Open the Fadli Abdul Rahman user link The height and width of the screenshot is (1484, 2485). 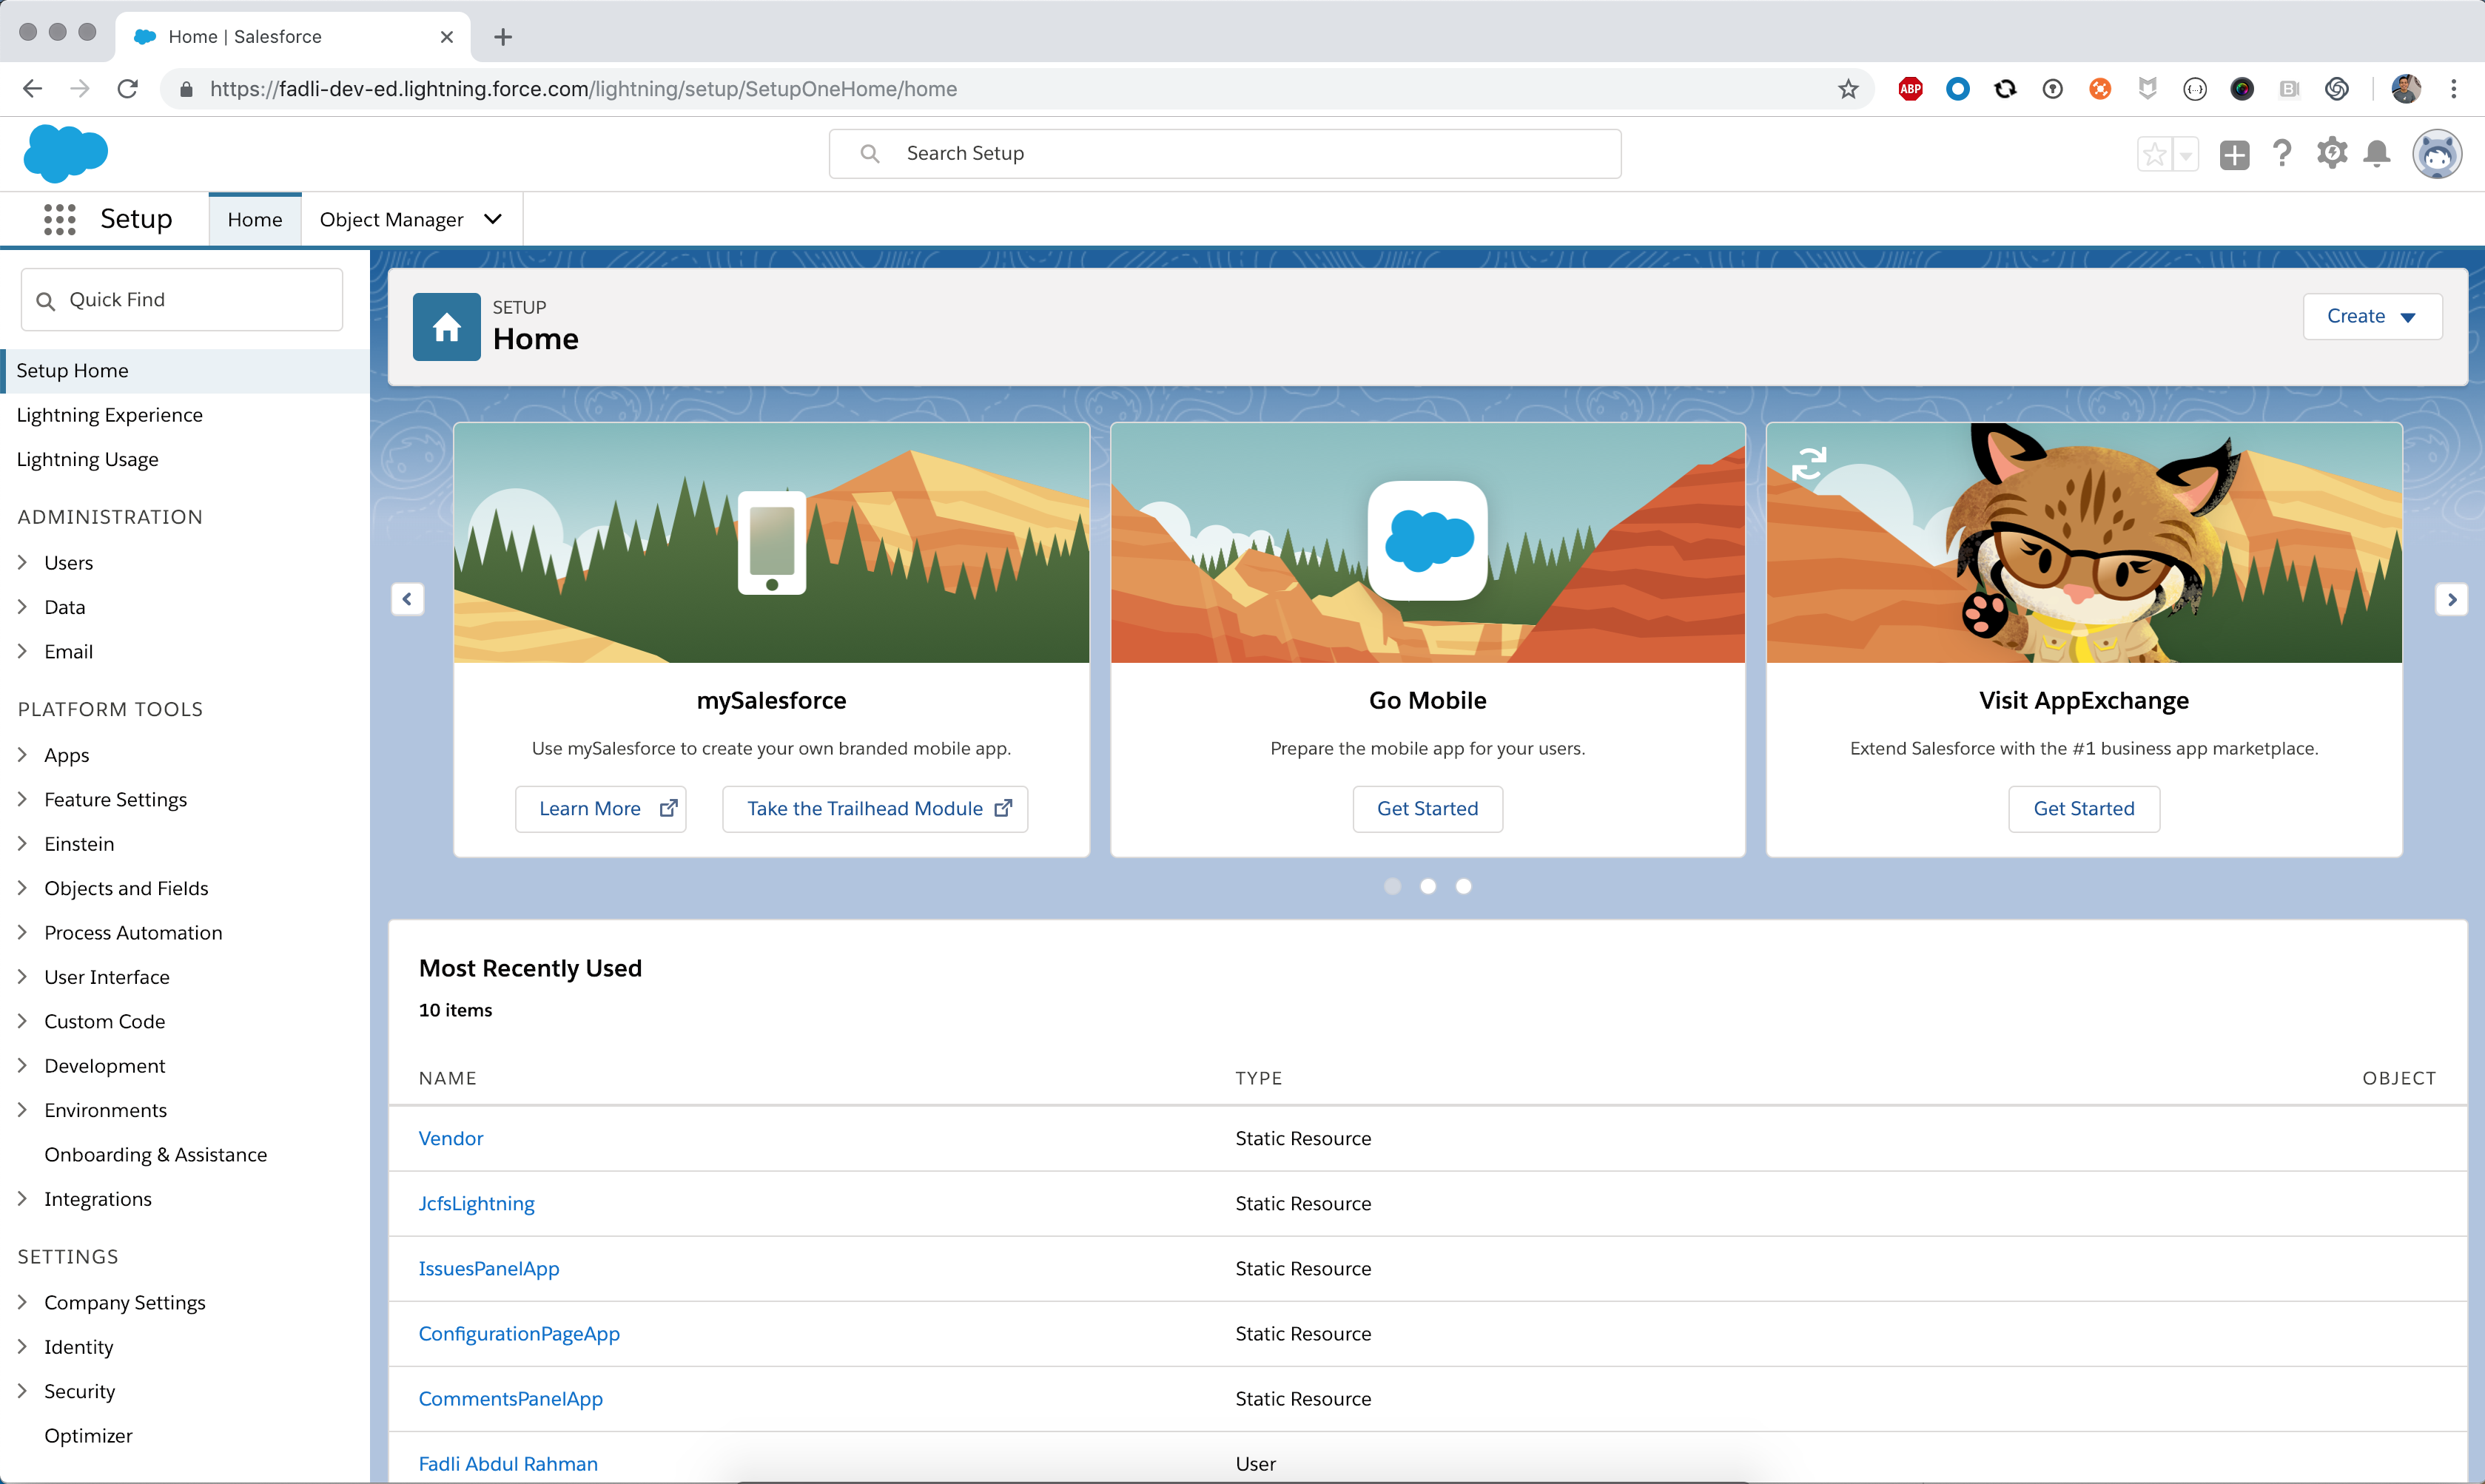point(508,1463)
